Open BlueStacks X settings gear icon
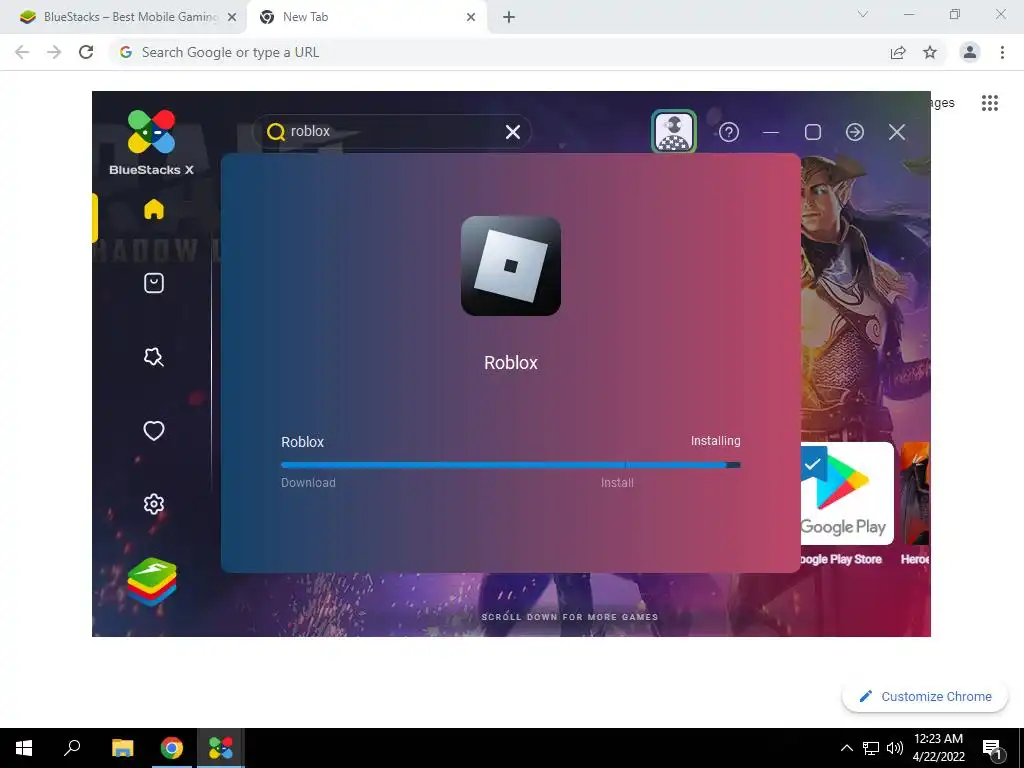The image size is (1024, 768). click(x=153, y=504)
